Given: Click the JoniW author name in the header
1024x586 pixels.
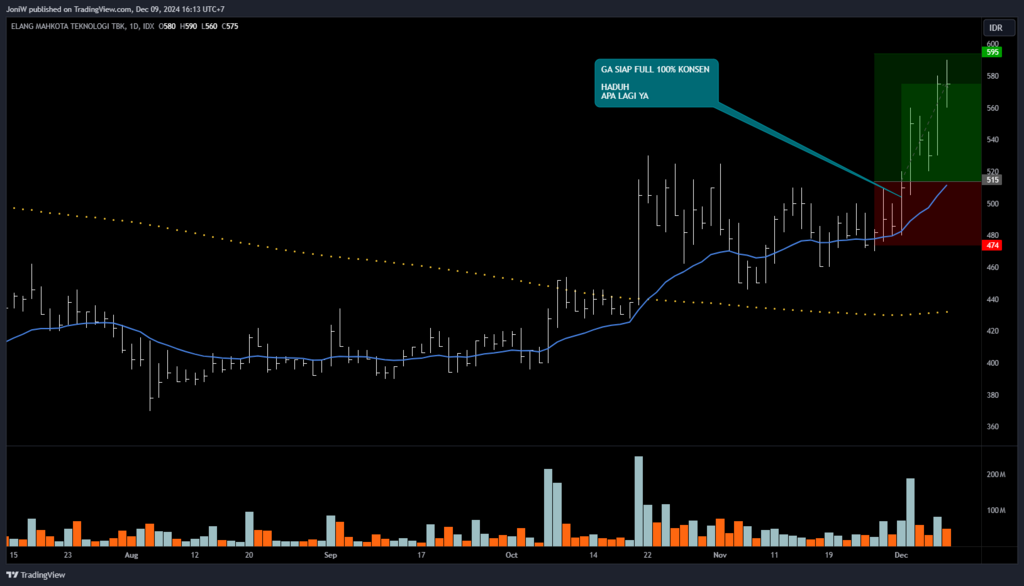Looking at the screenshot, I should pyautogui.click(x=17, y=9).
